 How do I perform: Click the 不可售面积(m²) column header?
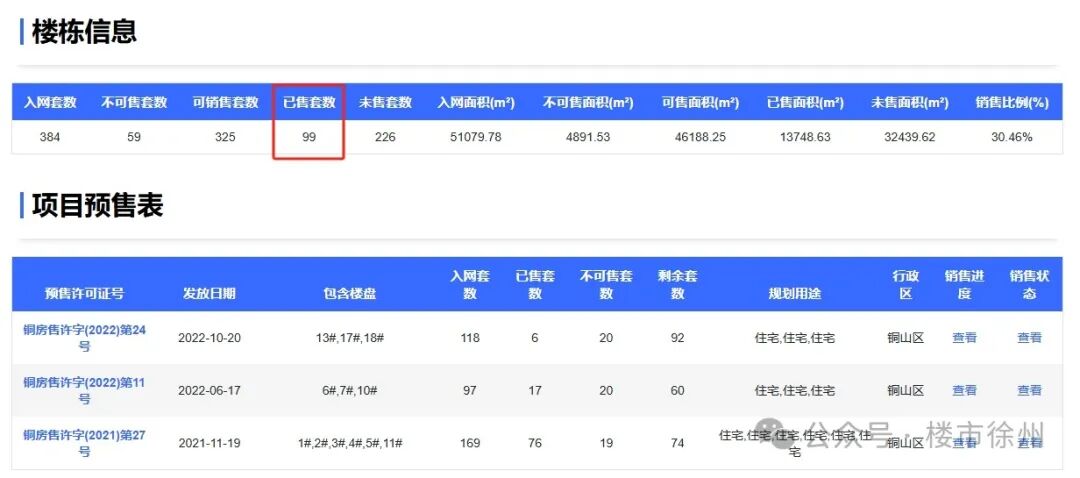click(588, 103)
